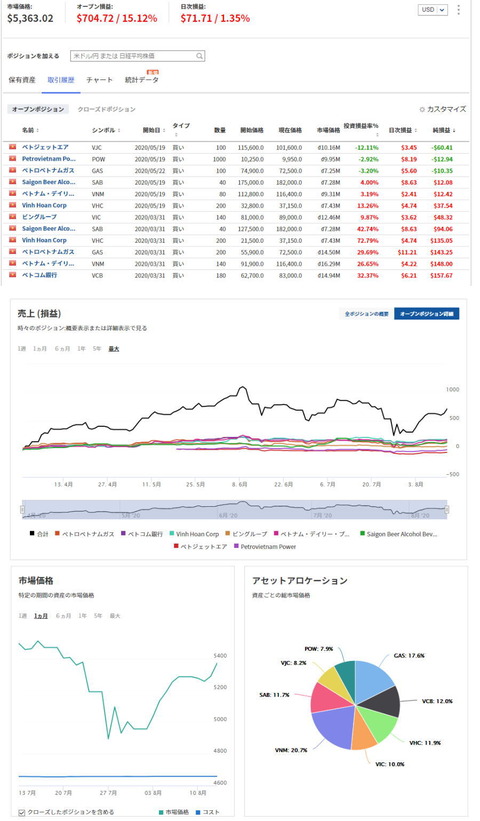
Task: Open the Petrovietnam Po... stock link
Action: 49,159
